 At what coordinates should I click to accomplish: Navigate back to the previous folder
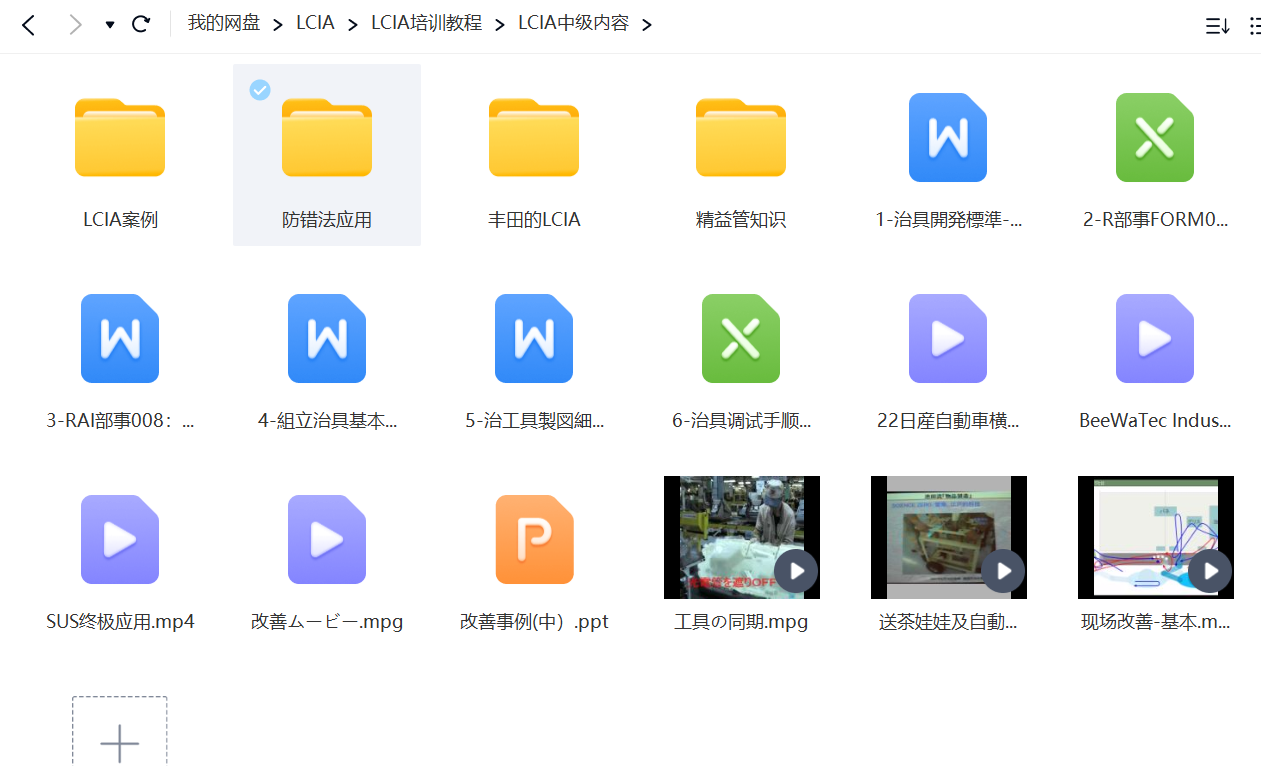28,24
